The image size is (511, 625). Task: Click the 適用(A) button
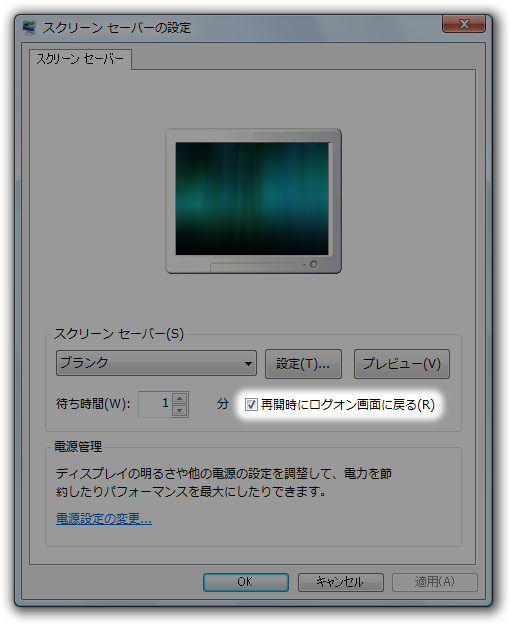click(x=434, y=582)
